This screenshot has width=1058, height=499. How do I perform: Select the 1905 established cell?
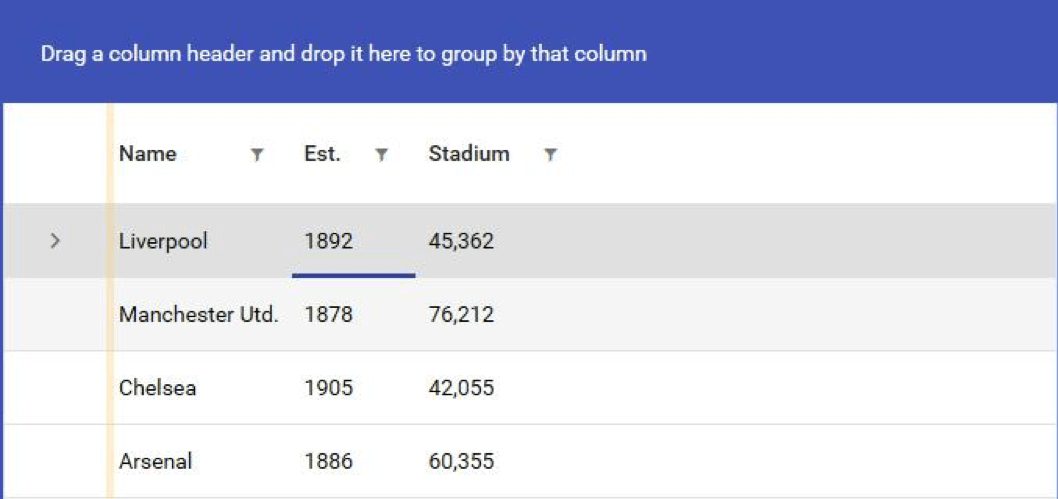click(354, 388)
